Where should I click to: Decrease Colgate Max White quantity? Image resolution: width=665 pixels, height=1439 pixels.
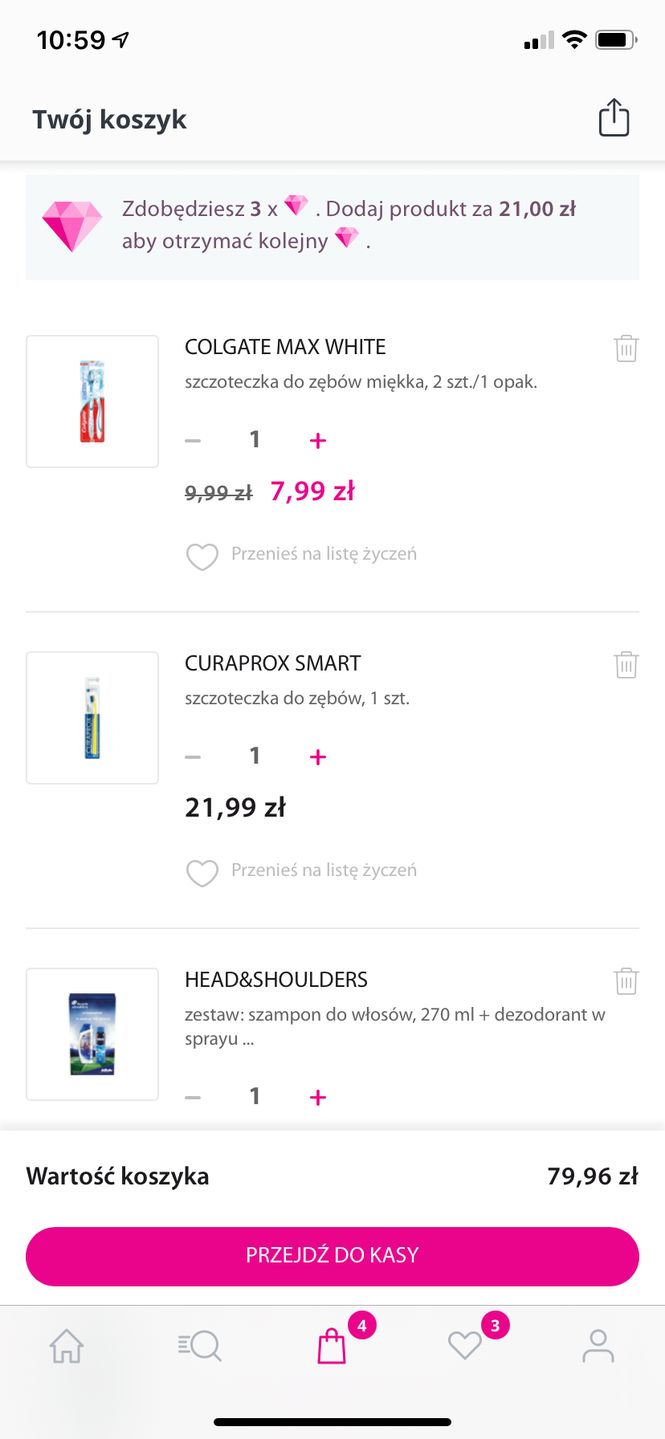click(193, 440)
